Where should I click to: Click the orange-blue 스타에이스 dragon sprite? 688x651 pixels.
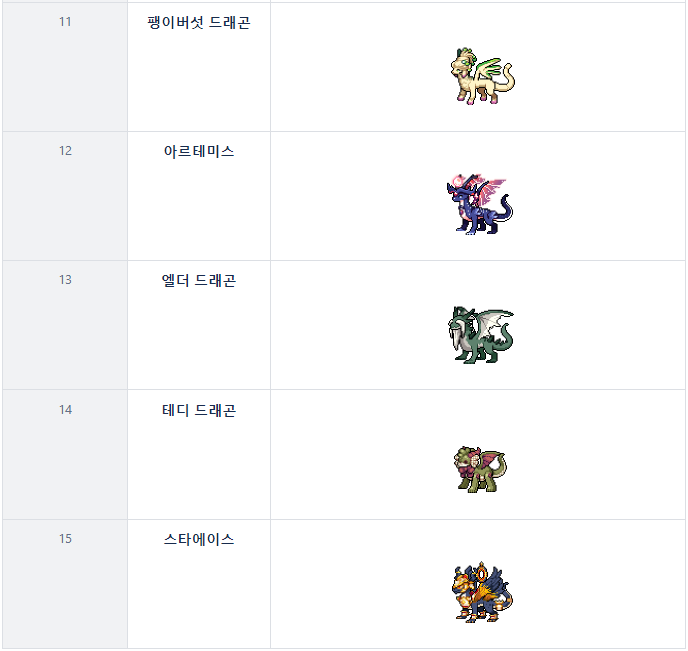481,594
